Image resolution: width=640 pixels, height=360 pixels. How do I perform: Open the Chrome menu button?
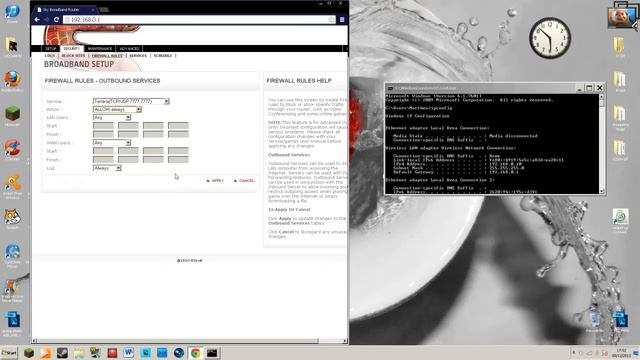point(342,20)
